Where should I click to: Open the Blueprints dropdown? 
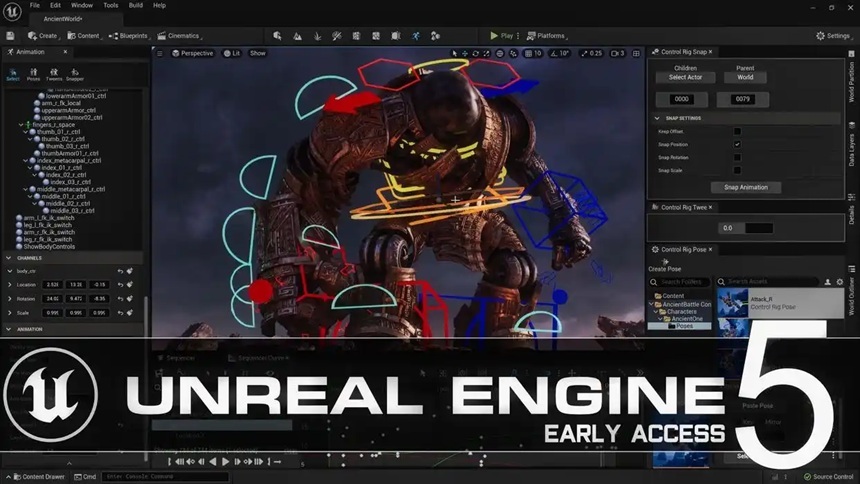pyautogui.click(x=129, y=36)
